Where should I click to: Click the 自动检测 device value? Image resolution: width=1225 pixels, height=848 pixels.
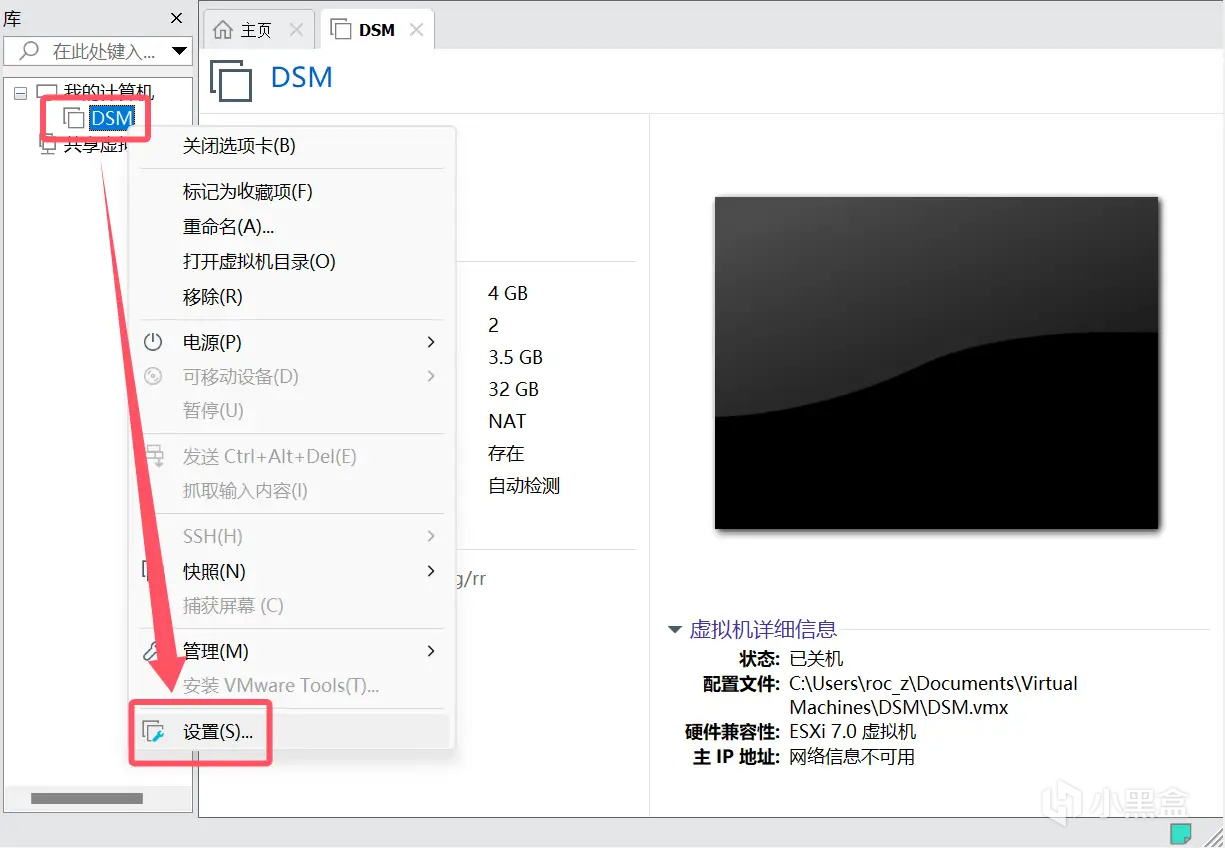(524, 486)
